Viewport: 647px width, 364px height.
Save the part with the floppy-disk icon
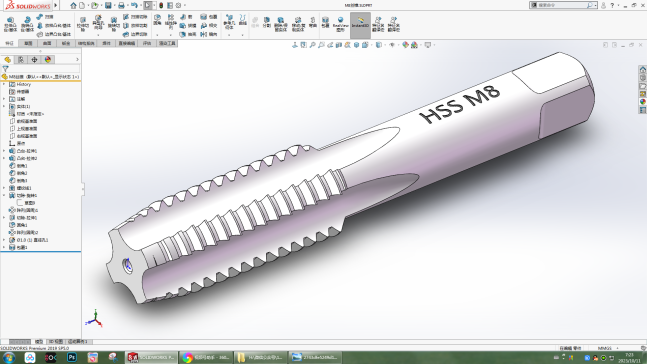(x=108, y=5)
